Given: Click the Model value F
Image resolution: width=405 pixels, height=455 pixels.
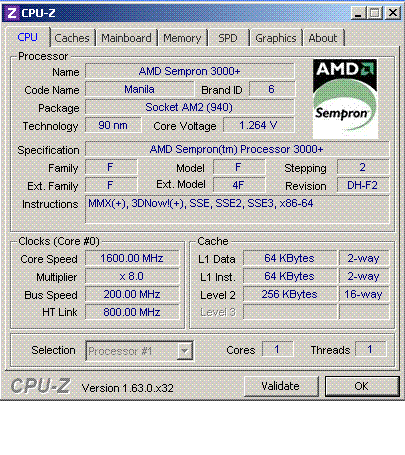Looking at the screenshot, I should pyautogui.click(x=239, y=167).
